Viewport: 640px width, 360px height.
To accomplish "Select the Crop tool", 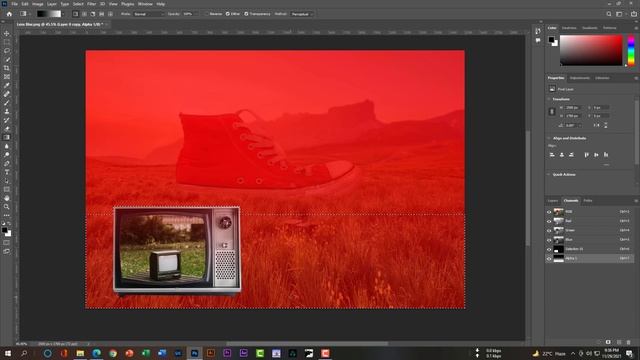I will [7, 68].
